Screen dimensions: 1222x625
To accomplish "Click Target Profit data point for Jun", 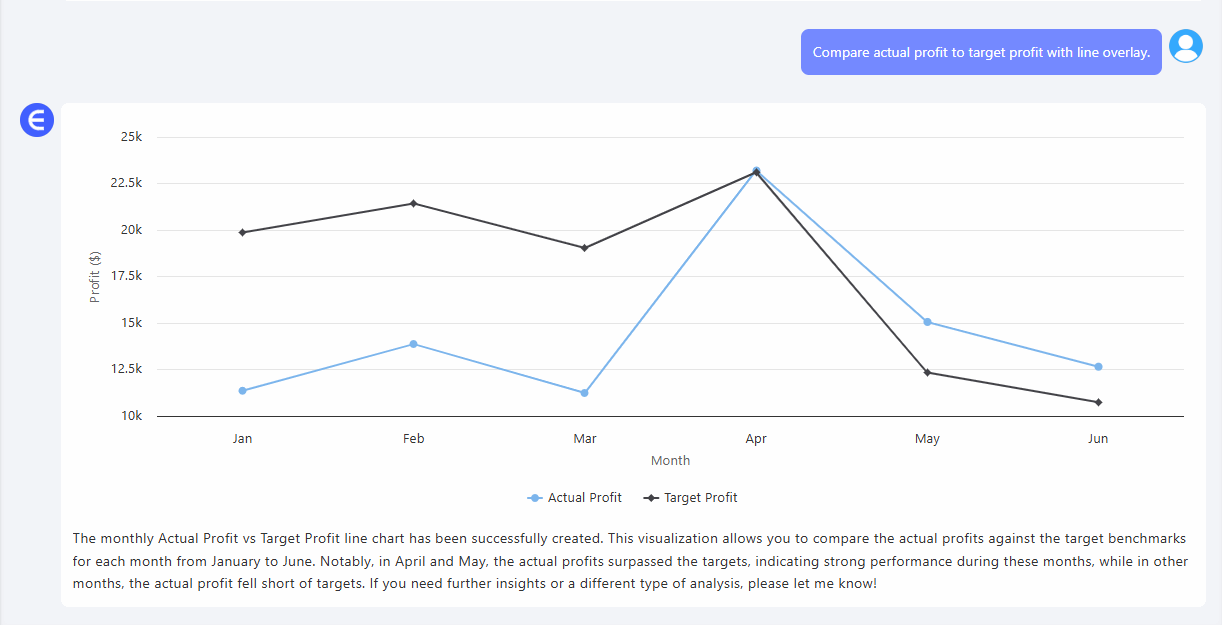I will tap(1098, 402).
